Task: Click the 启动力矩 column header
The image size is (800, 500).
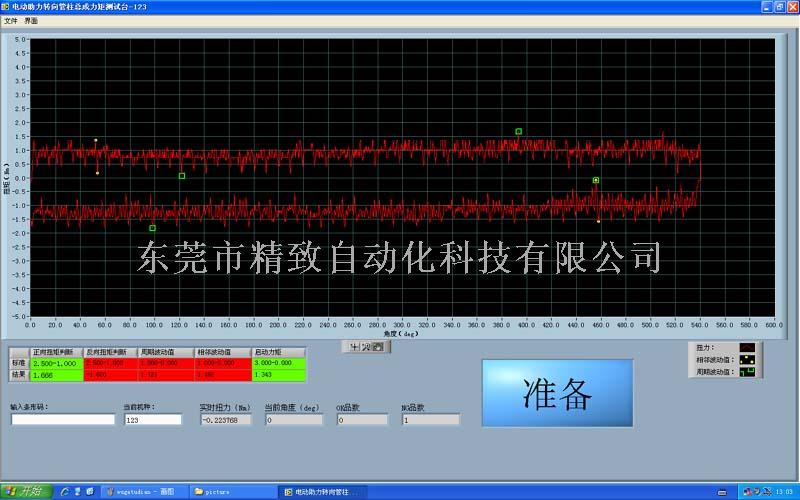Action: pyautogui.click(x=279, y=352)
